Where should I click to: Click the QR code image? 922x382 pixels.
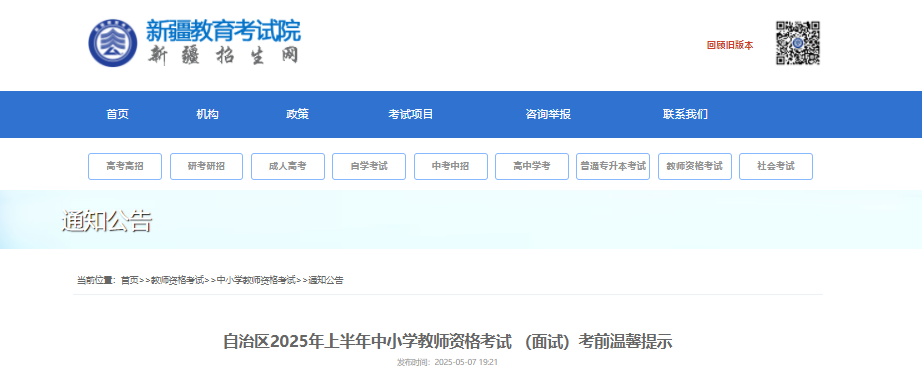[797, 43]
